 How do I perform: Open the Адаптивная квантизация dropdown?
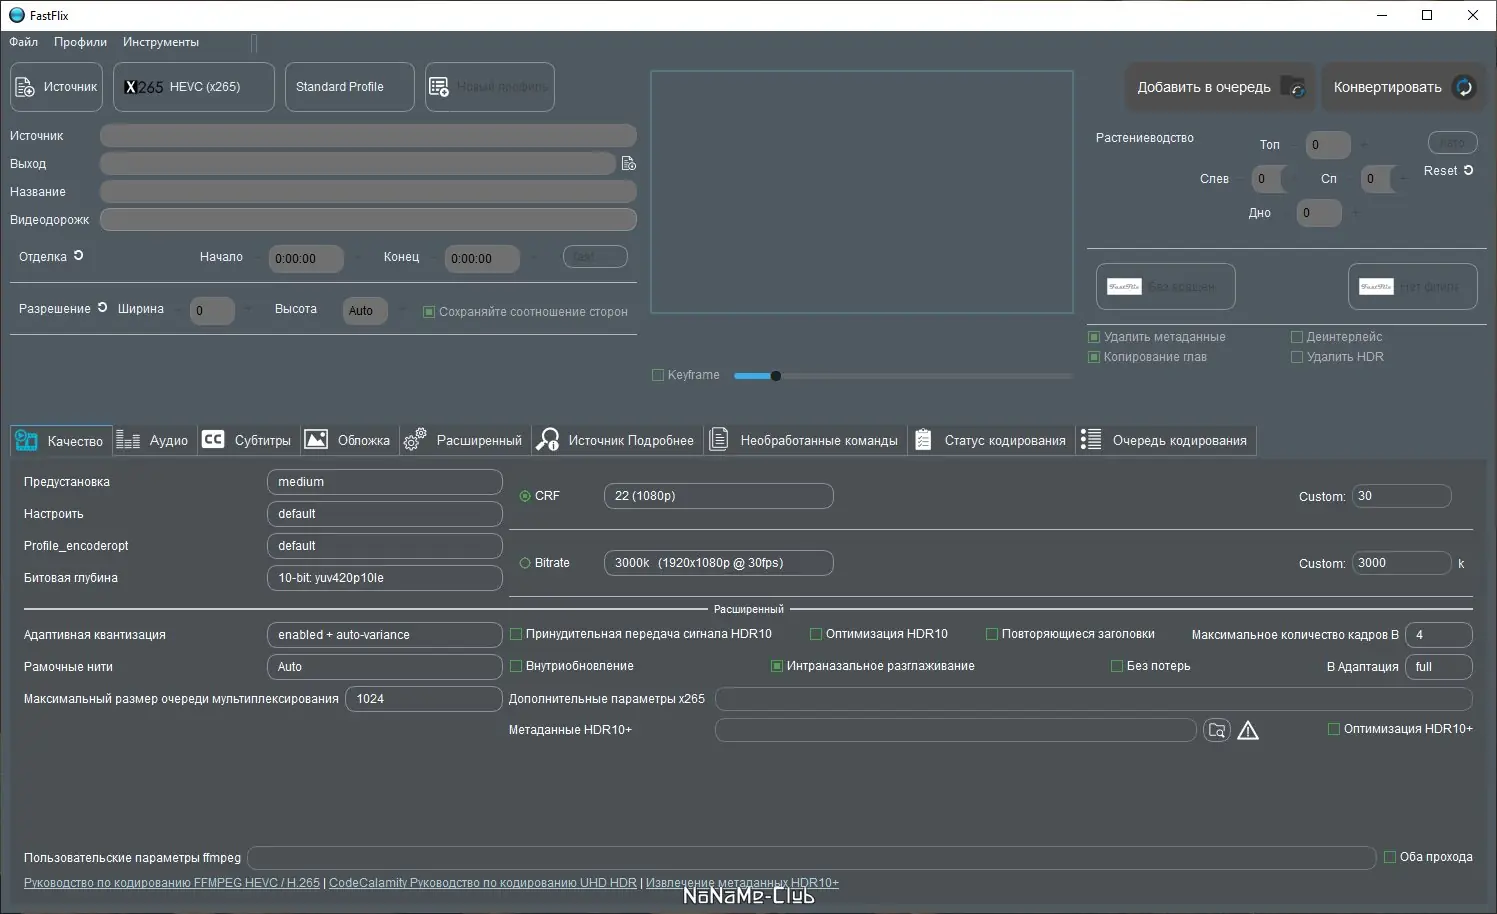pyautogui.click(x=384, y=635)
